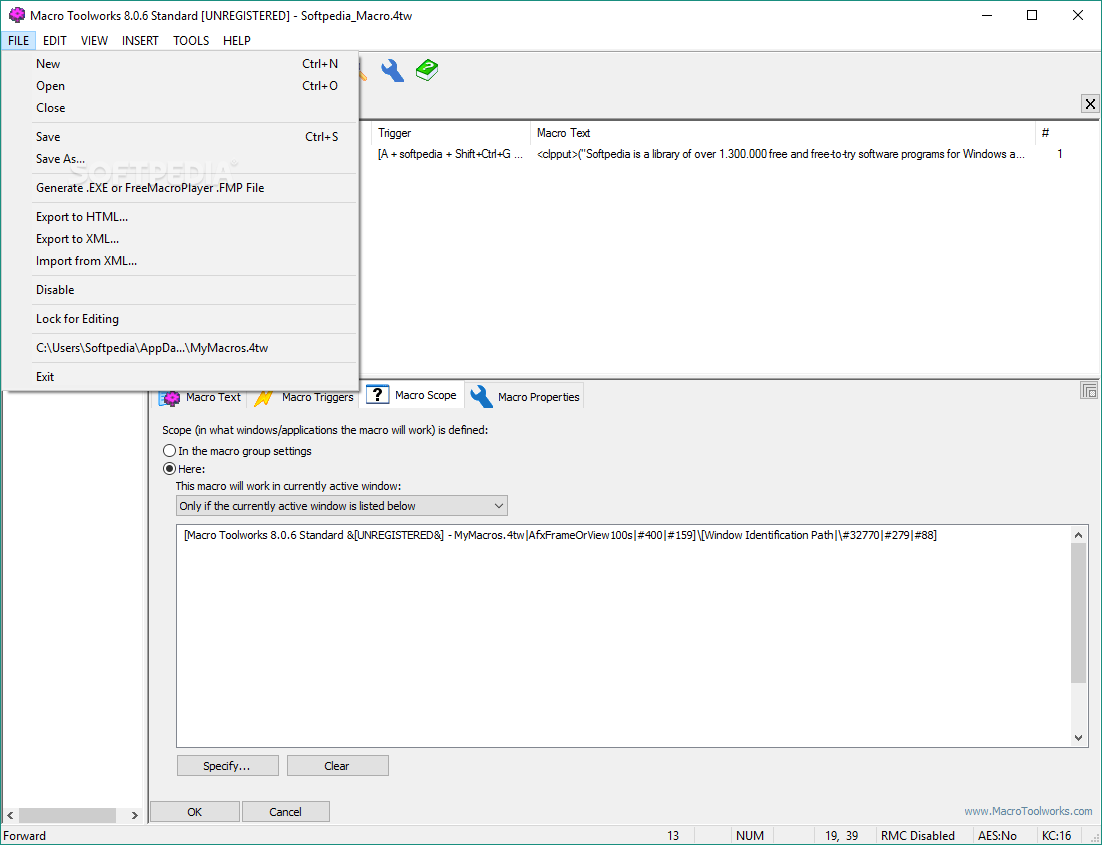The width and height of the screenshot is (1102, 845).
Task: Click the Clear button
Action: (337, 766)
